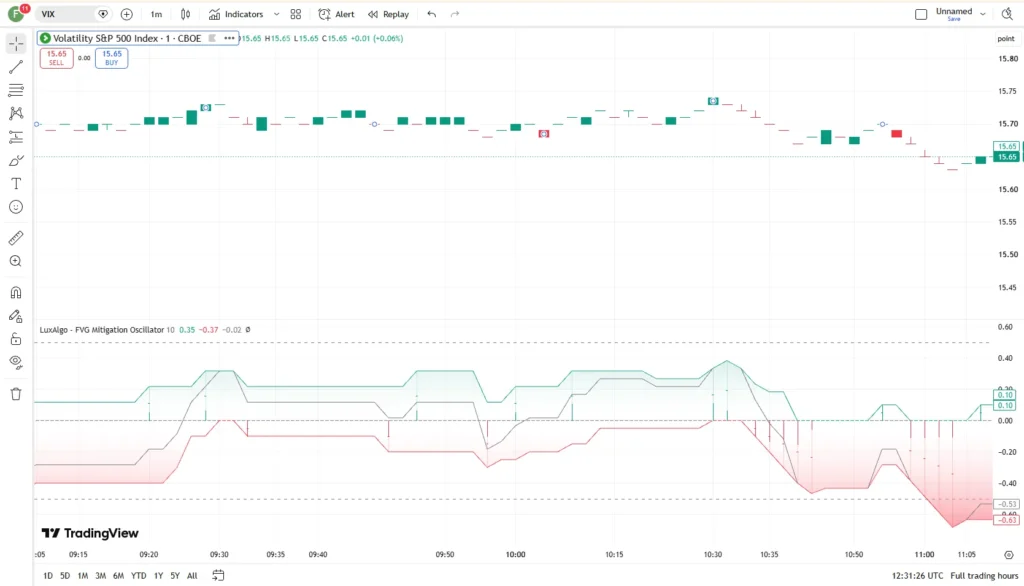The height and width of the screenshot is (586, 1024).
Task: Undo the last chart action
Action: [432, 14]
